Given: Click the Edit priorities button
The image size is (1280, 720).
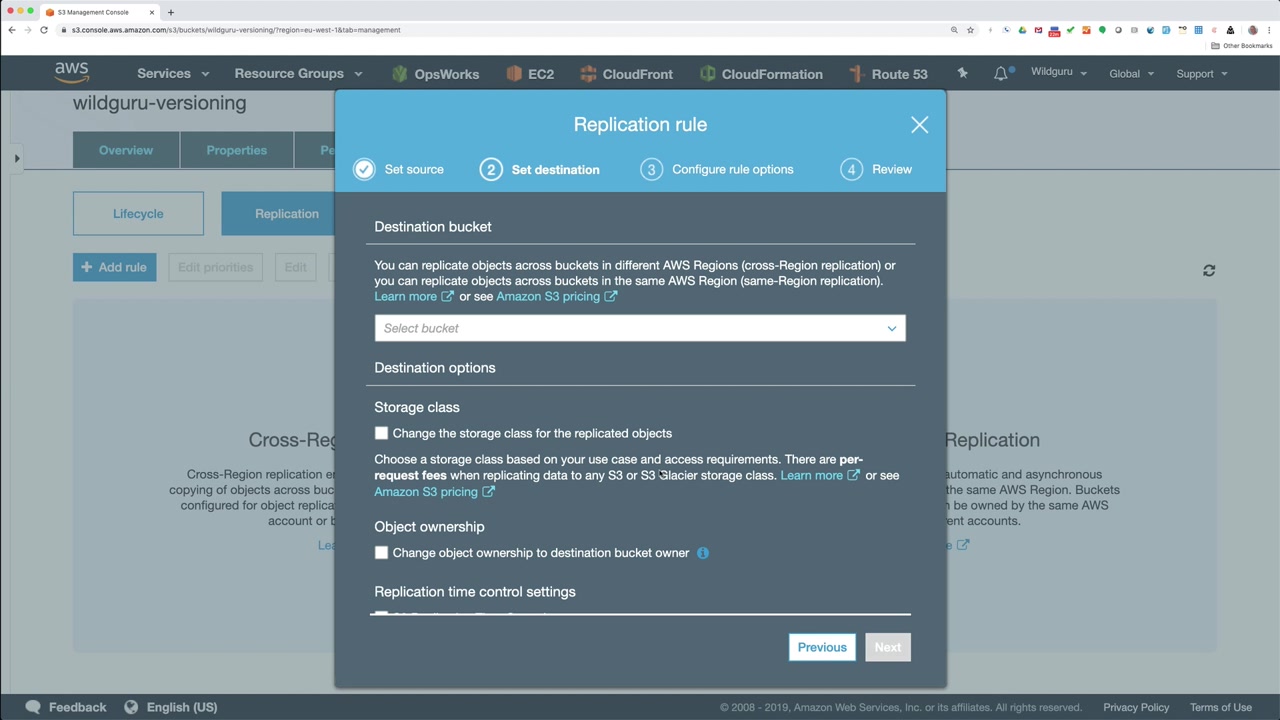Looking at the screenshot, I should tap(215, 267).
